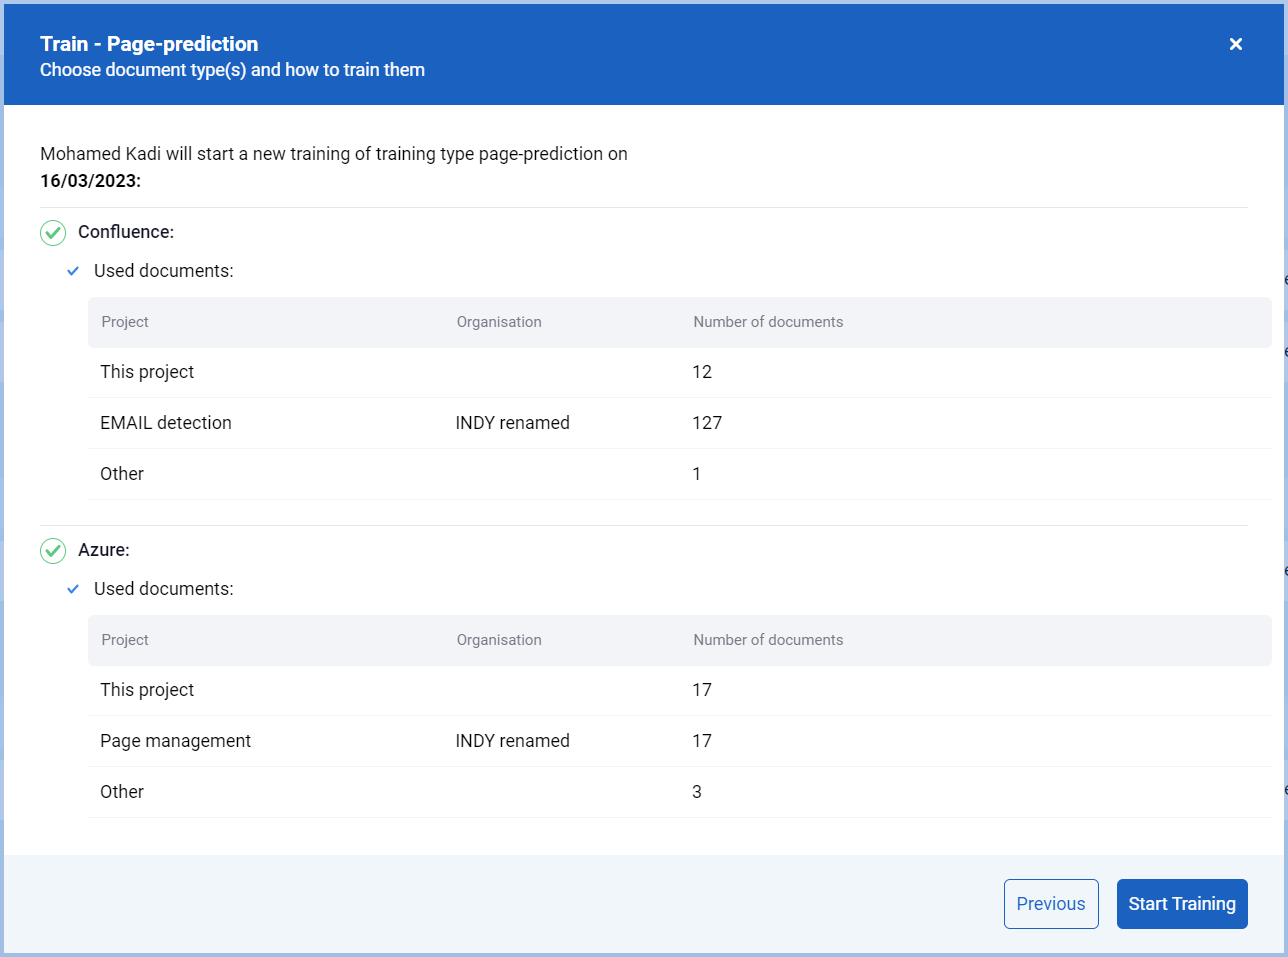Click the Train - Page-prediction dialog title

pos(149,44)
